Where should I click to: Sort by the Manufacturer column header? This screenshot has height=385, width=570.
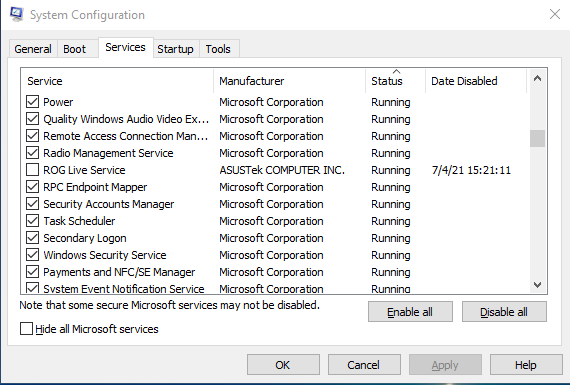pos(289,81)
